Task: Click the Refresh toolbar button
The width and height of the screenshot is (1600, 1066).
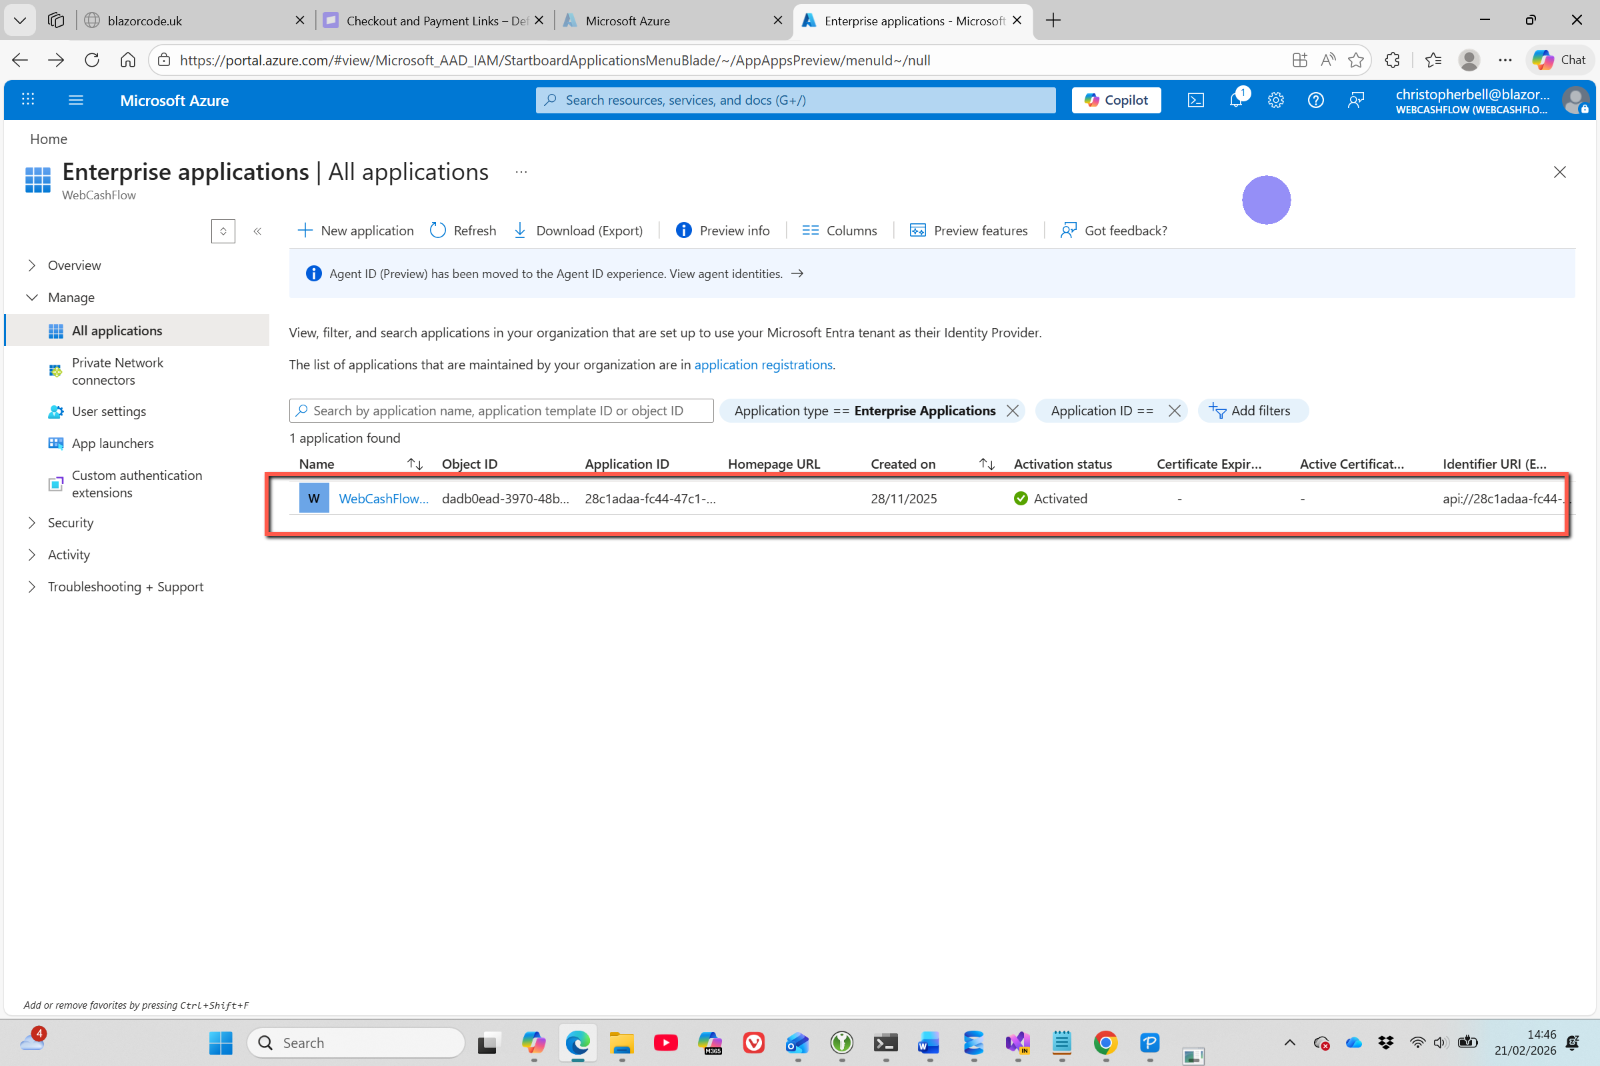Action: click(463, 230)
